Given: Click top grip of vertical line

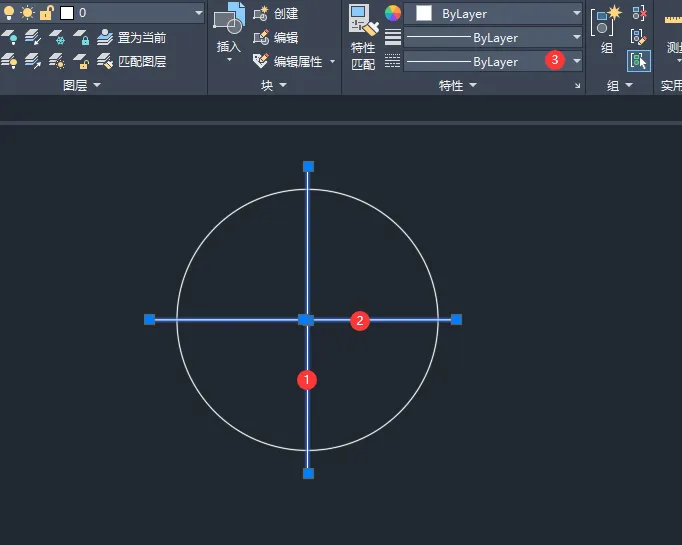Looking at the screenshot, I should click(308, 166).
